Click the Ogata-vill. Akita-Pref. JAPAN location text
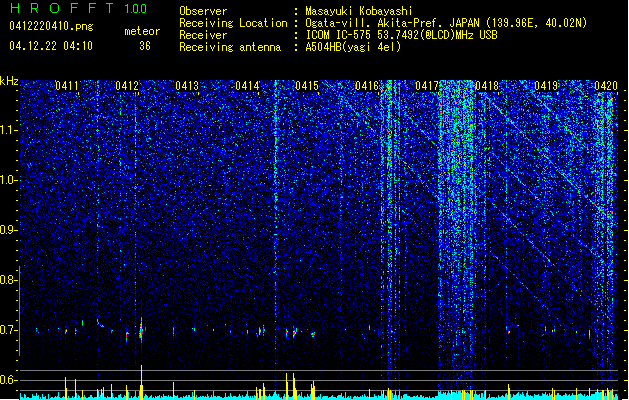Viewport: 629px width, 400px height. (x=446, y=23)
